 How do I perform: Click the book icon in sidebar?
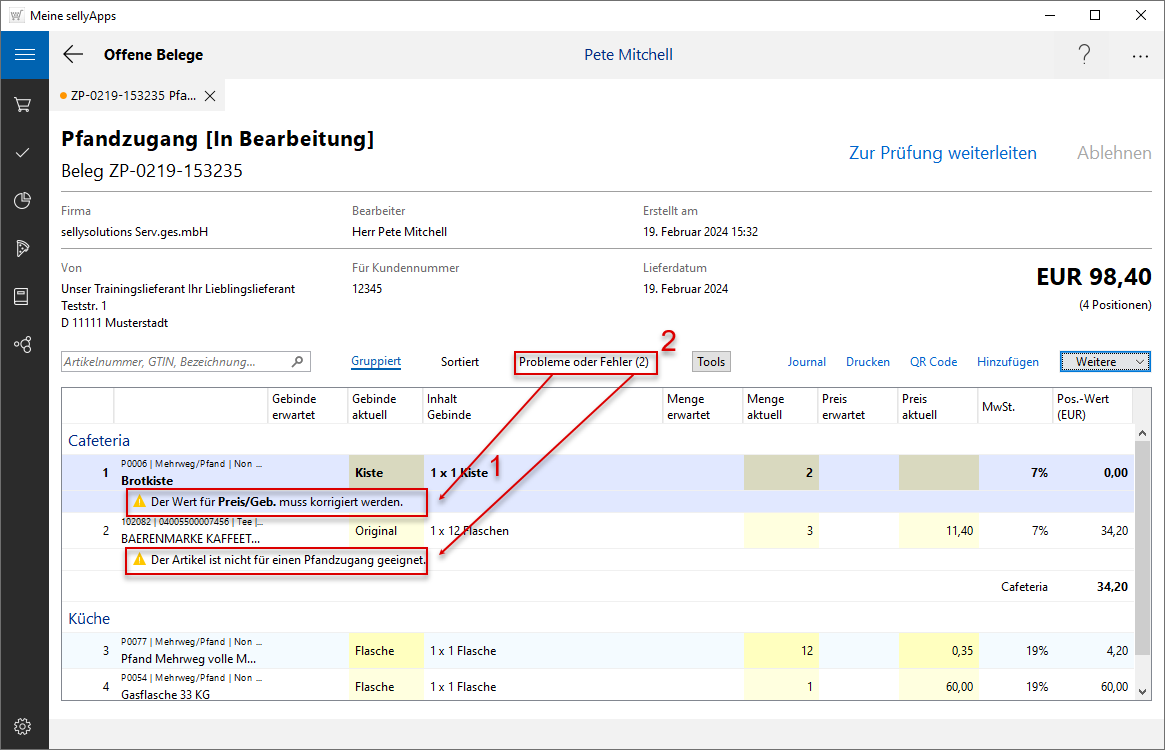pyautogui.click(x=24, y=296)
